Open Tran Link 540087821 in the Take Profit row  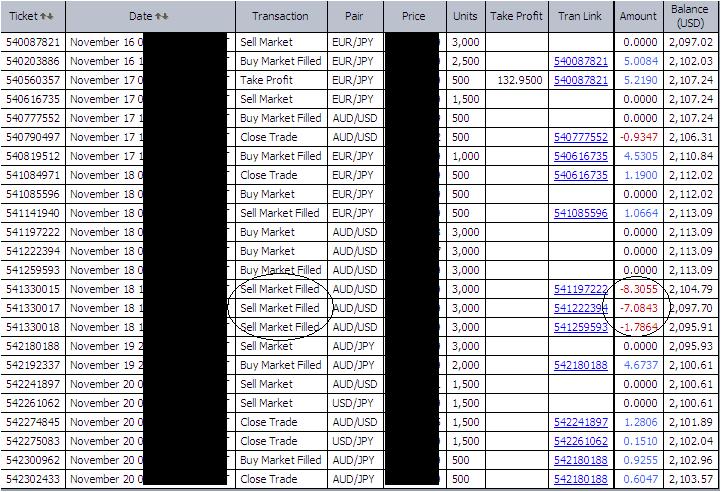coord(581,80)
